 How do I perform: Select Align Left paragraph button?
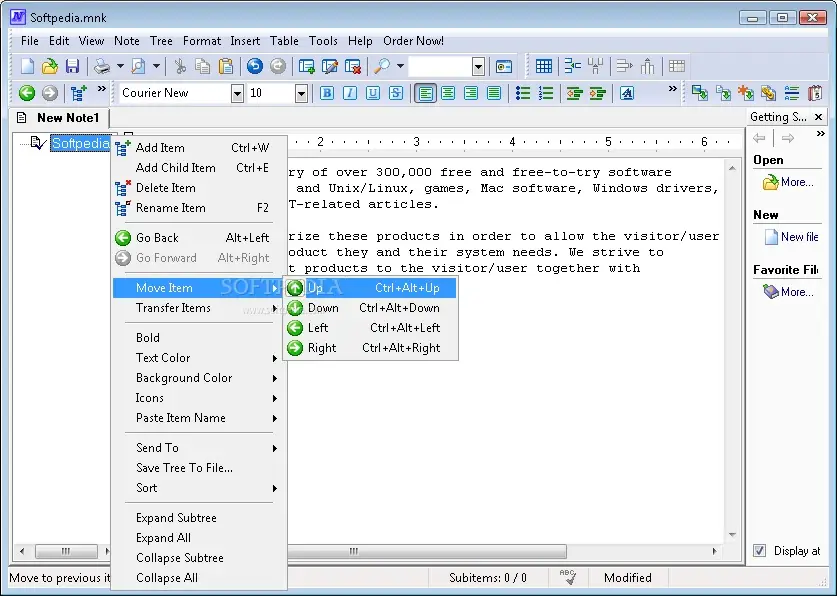point(425,93)
